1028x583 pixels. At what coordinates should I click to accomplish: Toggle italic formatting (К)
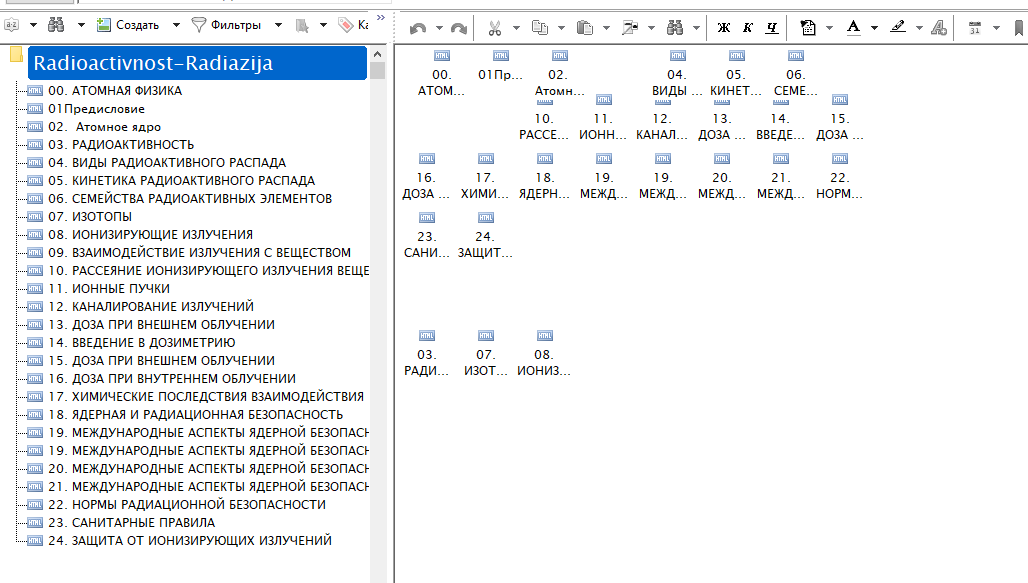(747, 28)
